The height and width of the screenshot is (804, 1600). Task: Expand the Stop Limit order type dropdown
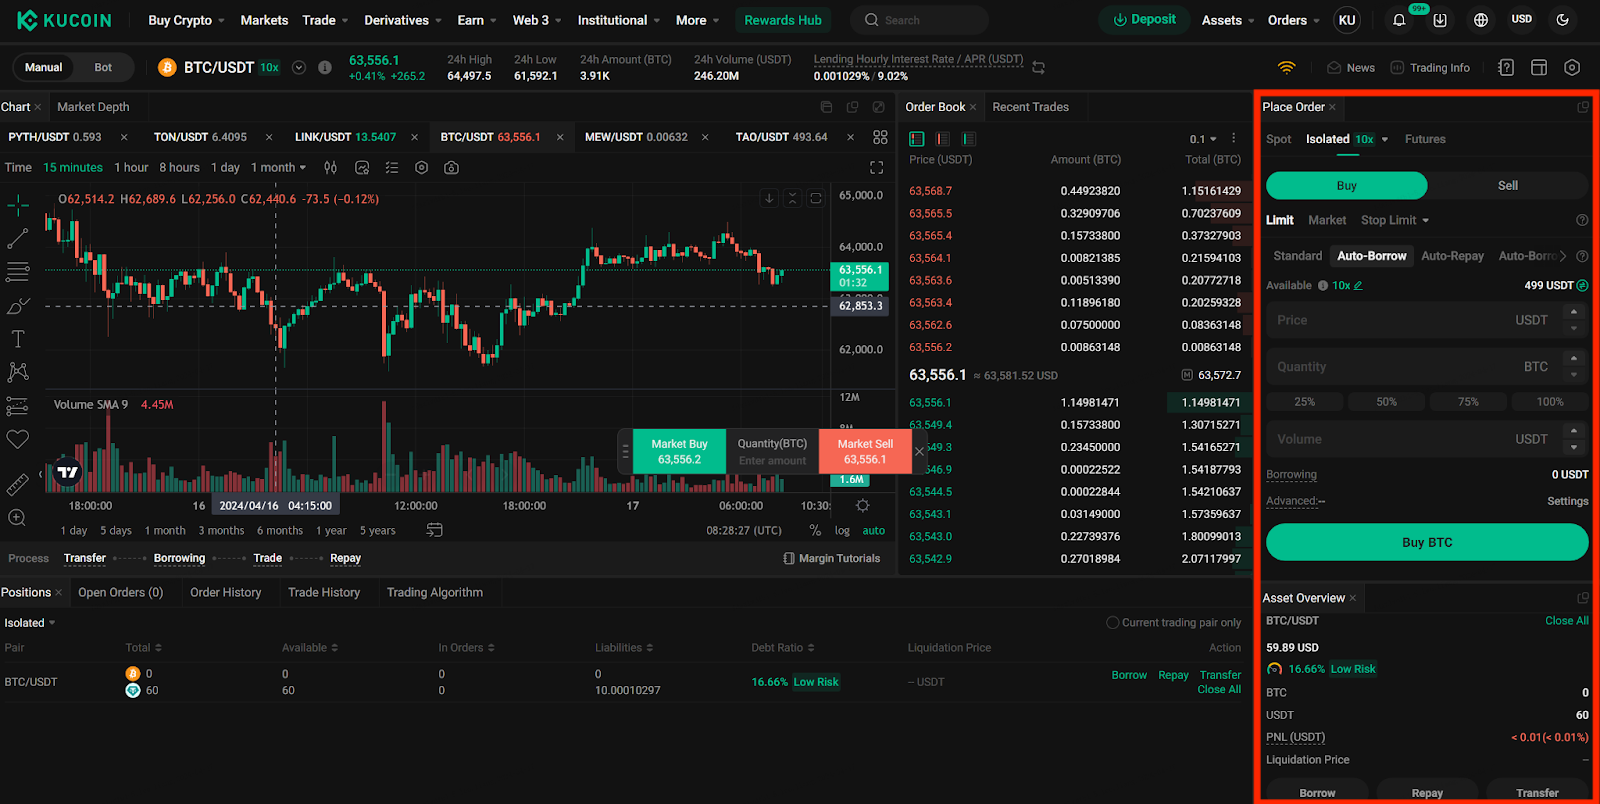[x=1395, y=220]
